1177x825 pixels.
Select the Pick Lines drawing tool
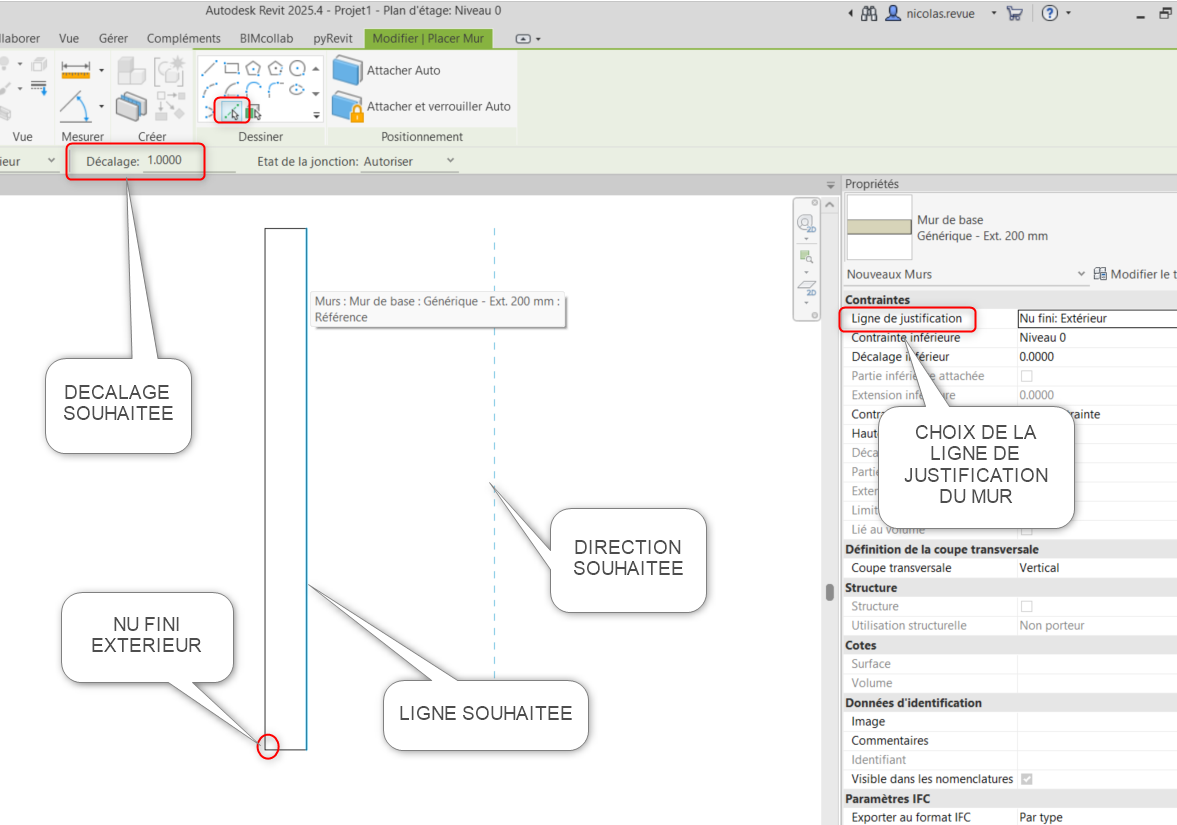tap(232, 110)
